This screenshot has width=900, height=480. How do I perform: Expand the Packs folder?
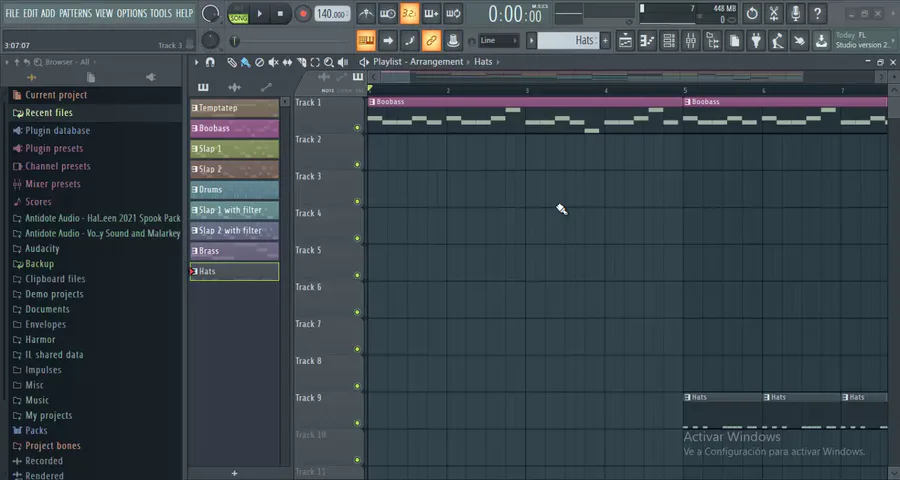click(x=36, y=431)
